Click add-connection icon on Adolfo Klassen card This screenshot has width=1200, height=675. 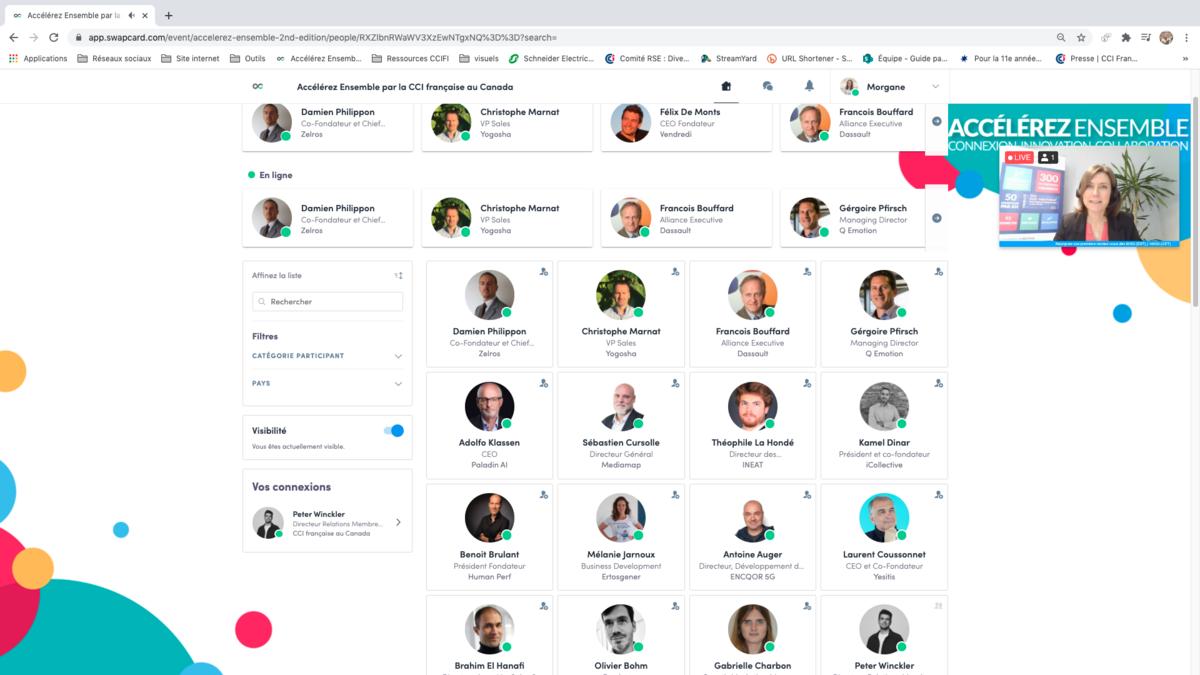click(x=544, y=383)
